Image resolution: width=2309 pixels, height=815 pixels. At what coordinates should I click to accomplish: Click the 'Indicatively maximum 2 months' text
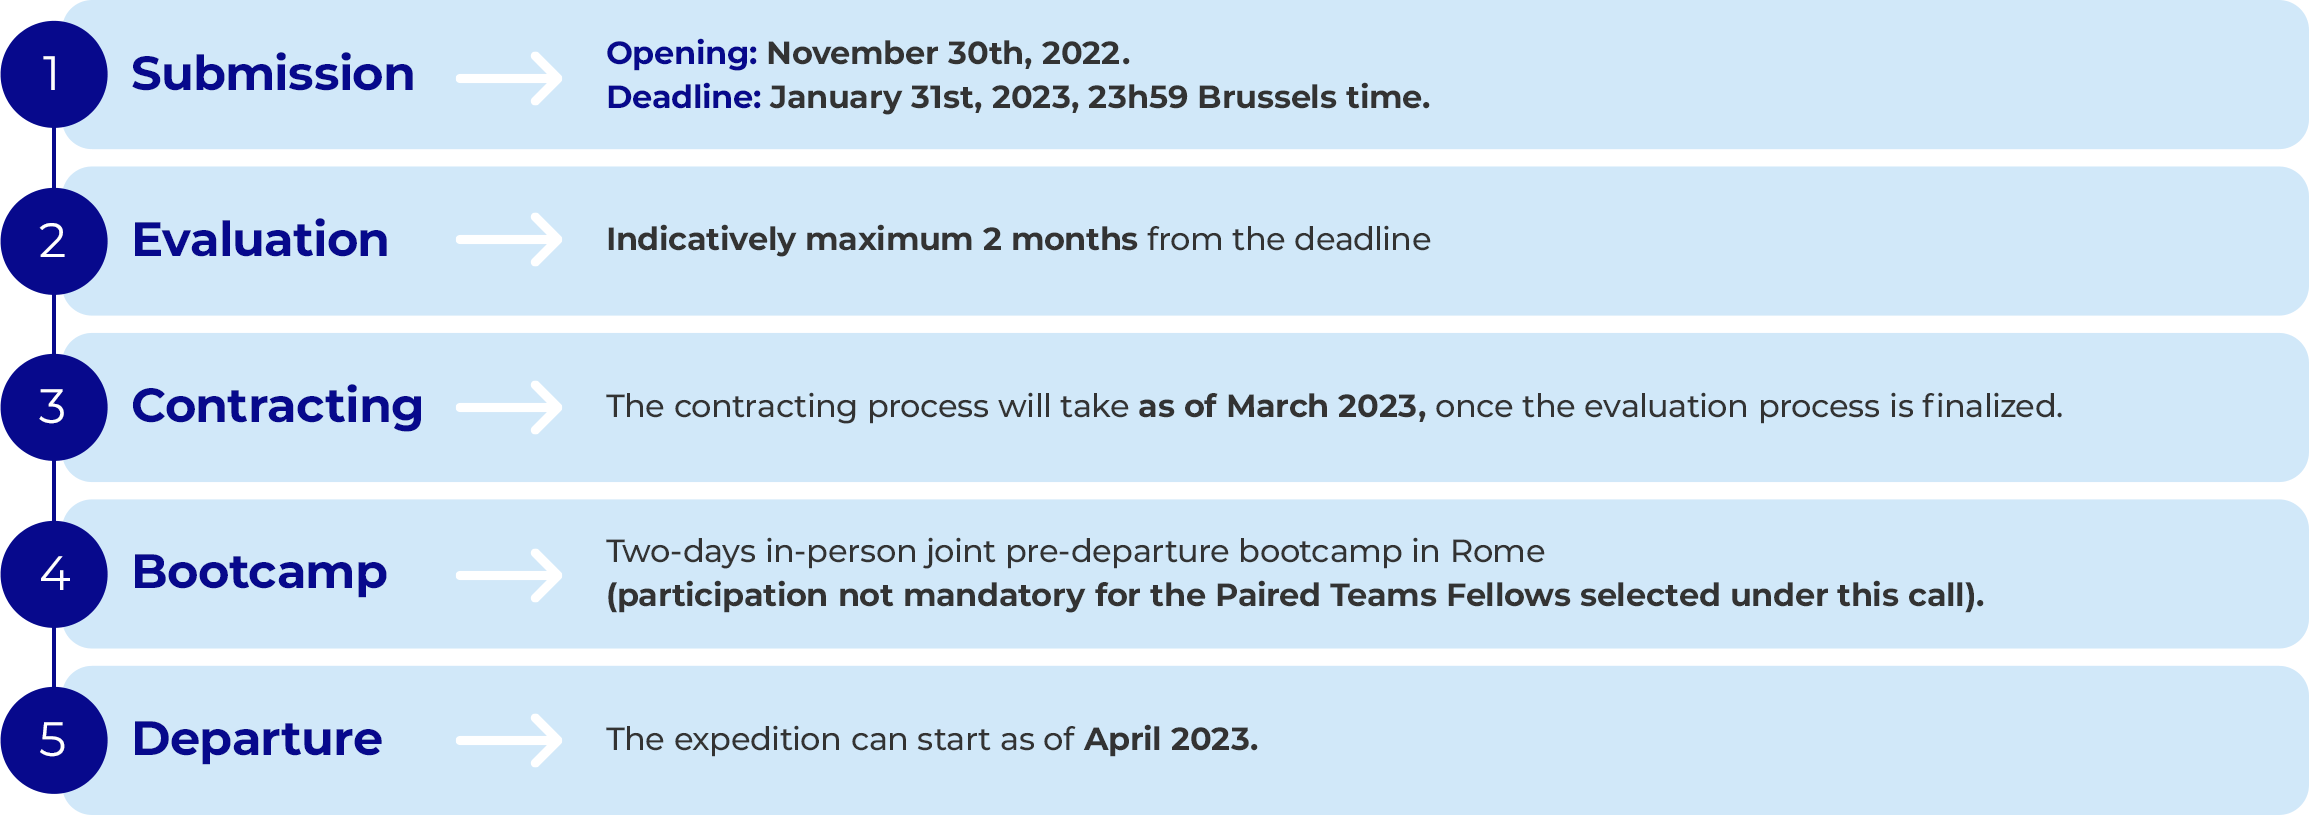click(x=872, y=240)
